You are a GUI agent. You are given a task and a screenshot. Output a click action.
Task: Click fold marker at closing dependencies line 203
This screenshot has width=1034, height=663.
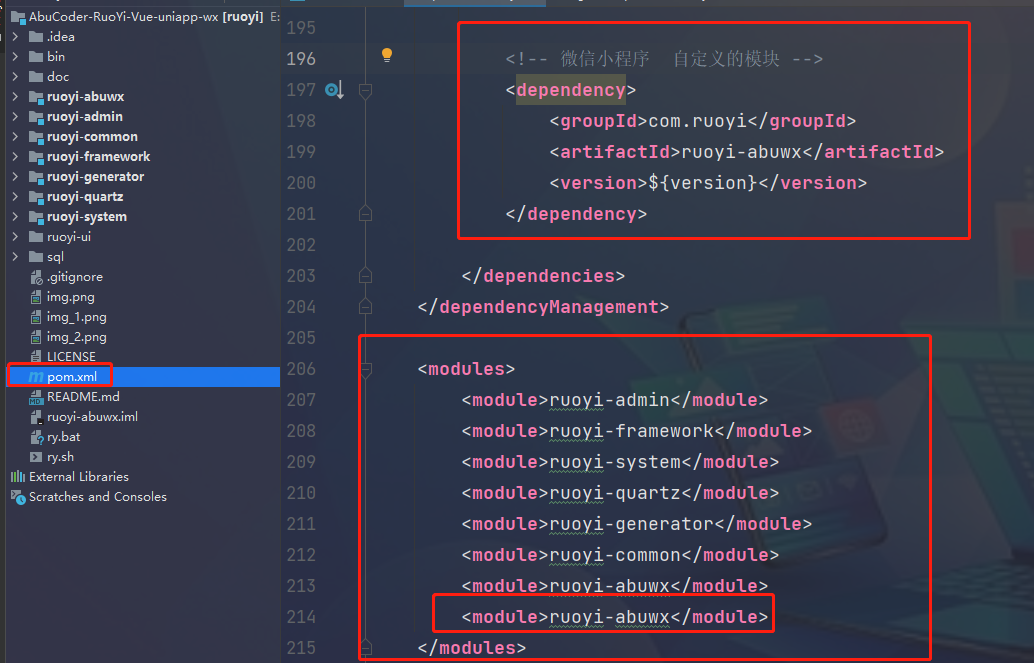click(365, 275)
